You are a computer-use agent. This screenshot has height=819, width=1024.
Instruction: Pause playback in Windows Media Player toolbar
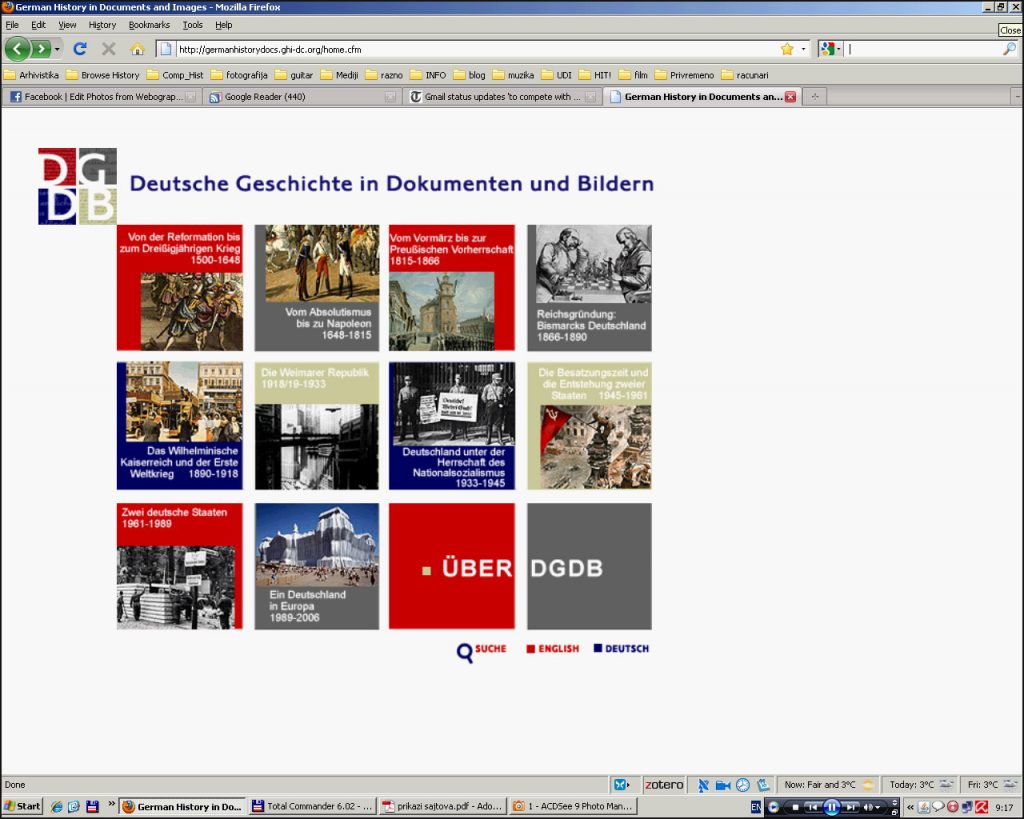pos(831,807)
